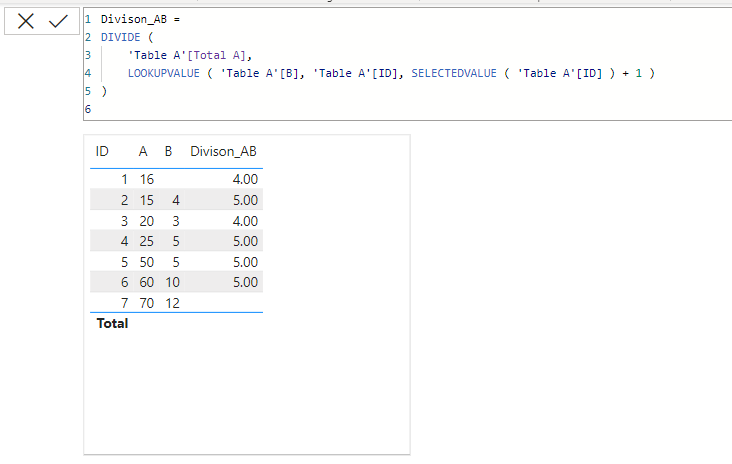Select B value 4 in row 2
The width and height of the screenshot is (732, 464).
tap(176, 200)
